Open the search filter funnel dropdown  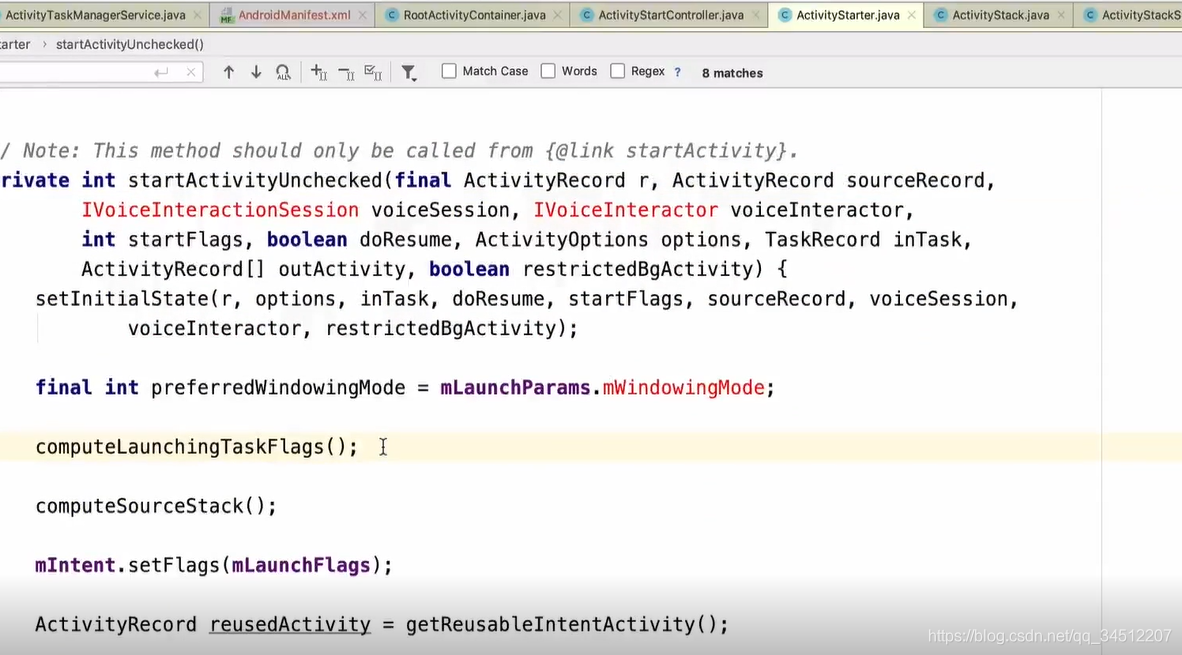tap(409, 72)
